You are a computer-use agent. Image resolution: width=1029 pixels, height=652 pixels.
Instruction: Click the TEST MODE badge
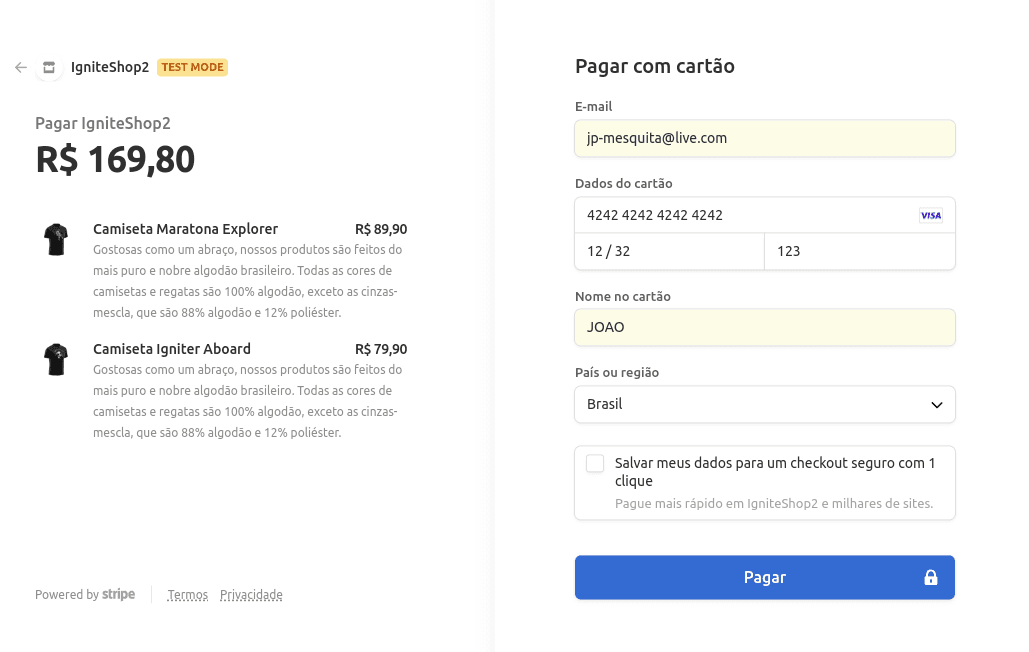tap(192, 67)
